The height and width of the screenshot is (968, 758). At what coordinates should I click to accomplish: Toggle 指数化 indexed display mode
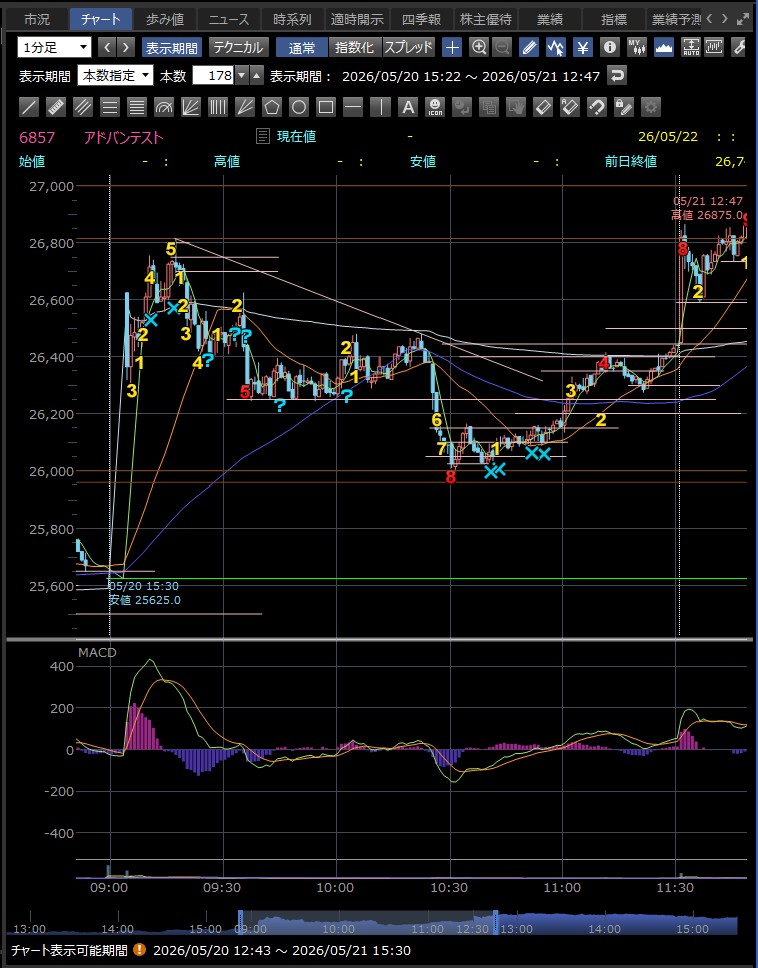354,48
